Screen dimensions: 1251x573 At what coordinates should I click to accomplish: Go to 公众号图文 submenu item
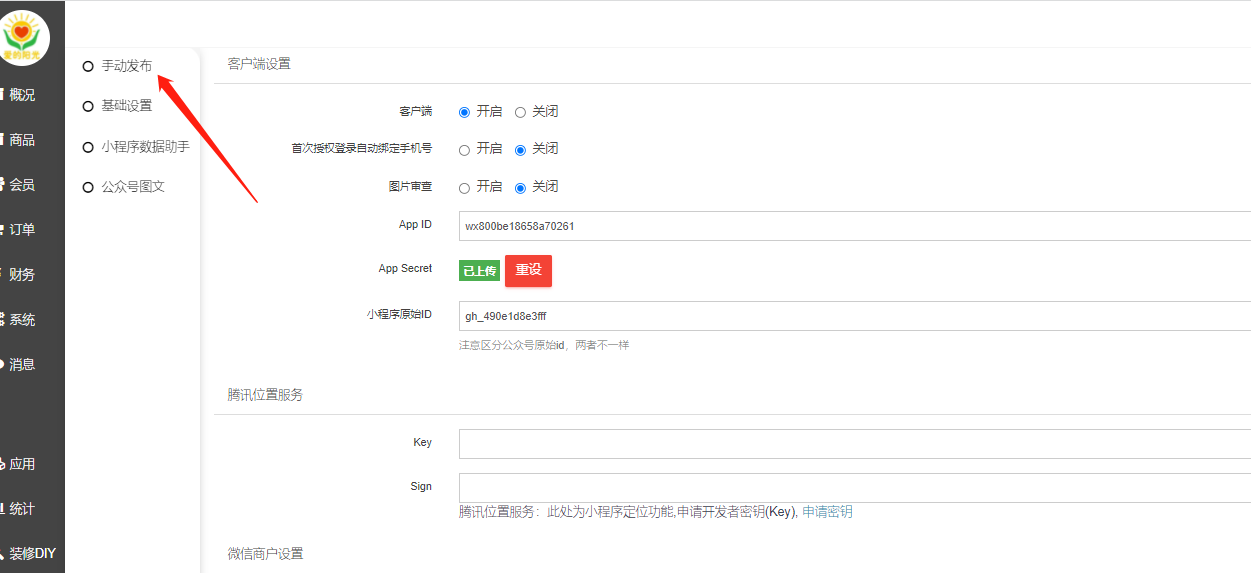click(132, 187)
